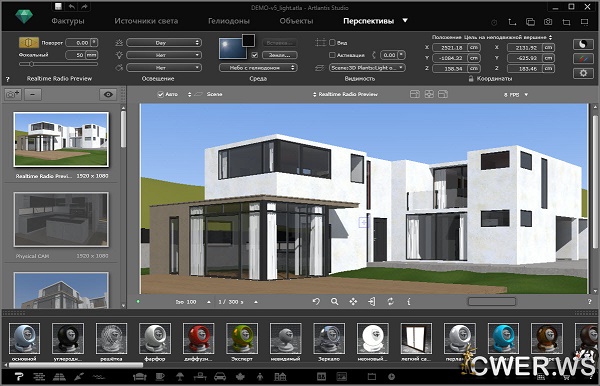Screen dimensions: 600x386
Task: Open the Scene layer selector
Action: (x=205, y=94)
